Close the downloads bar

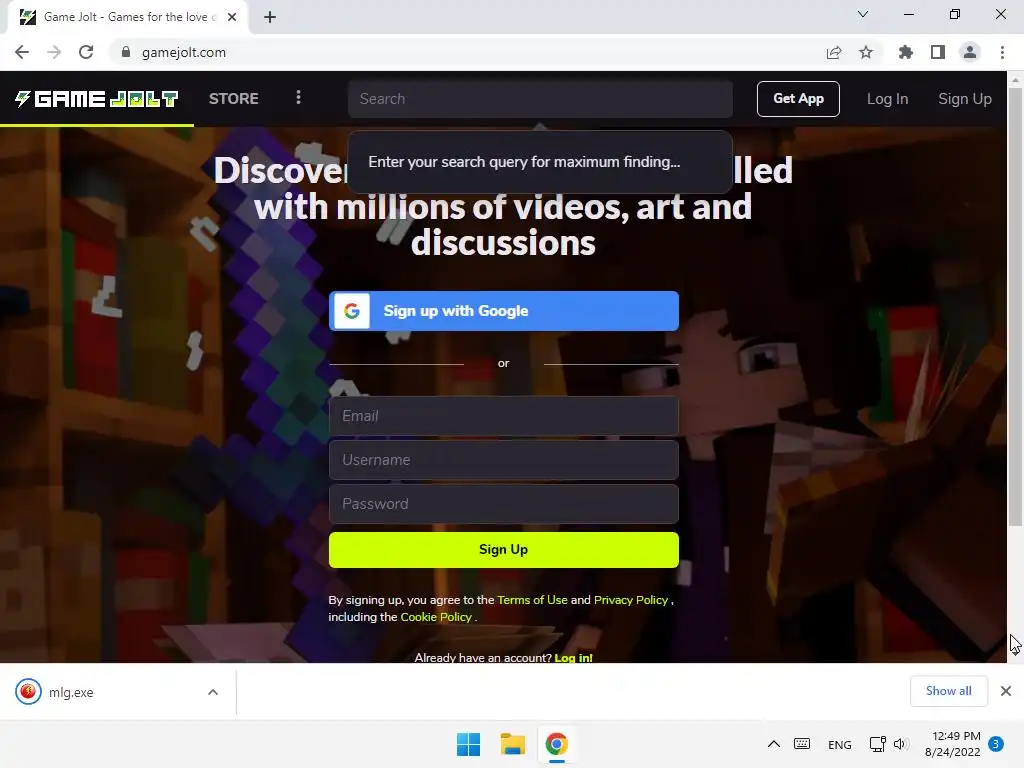[x=1006, y=691]
